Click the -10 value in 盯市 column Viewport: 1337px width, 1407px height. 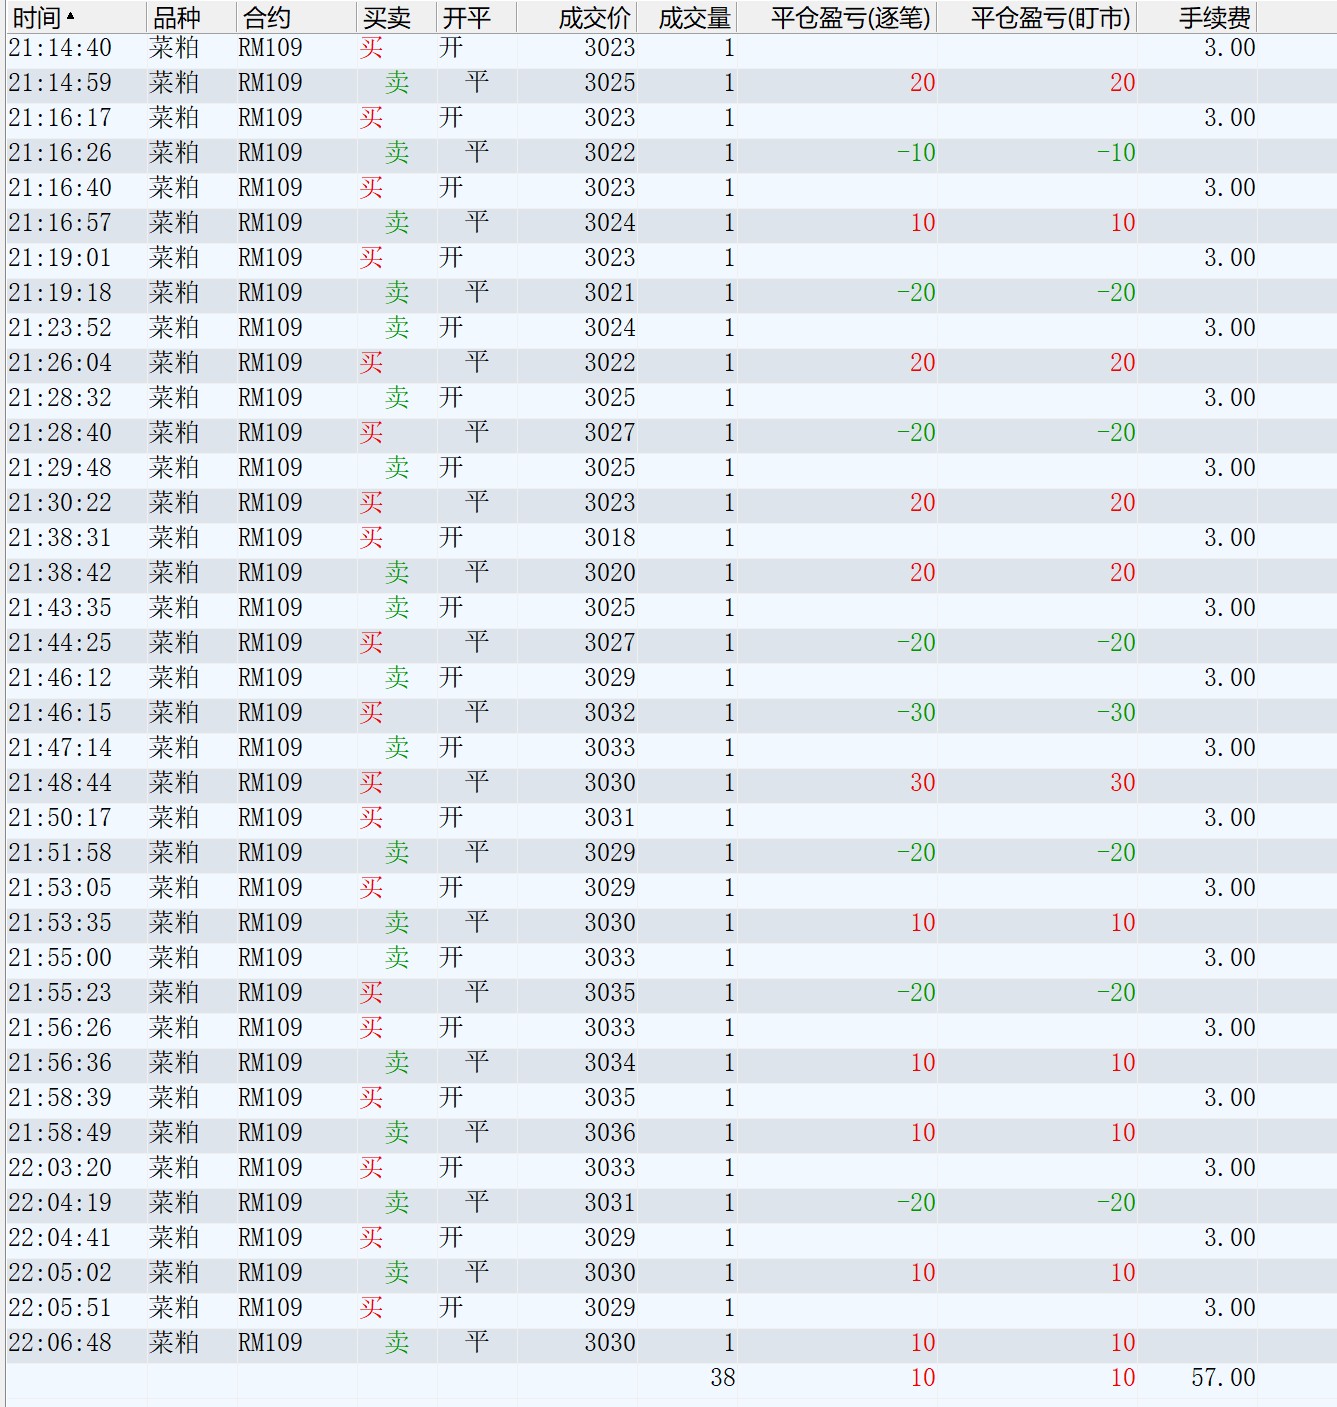coord(1116,153)
